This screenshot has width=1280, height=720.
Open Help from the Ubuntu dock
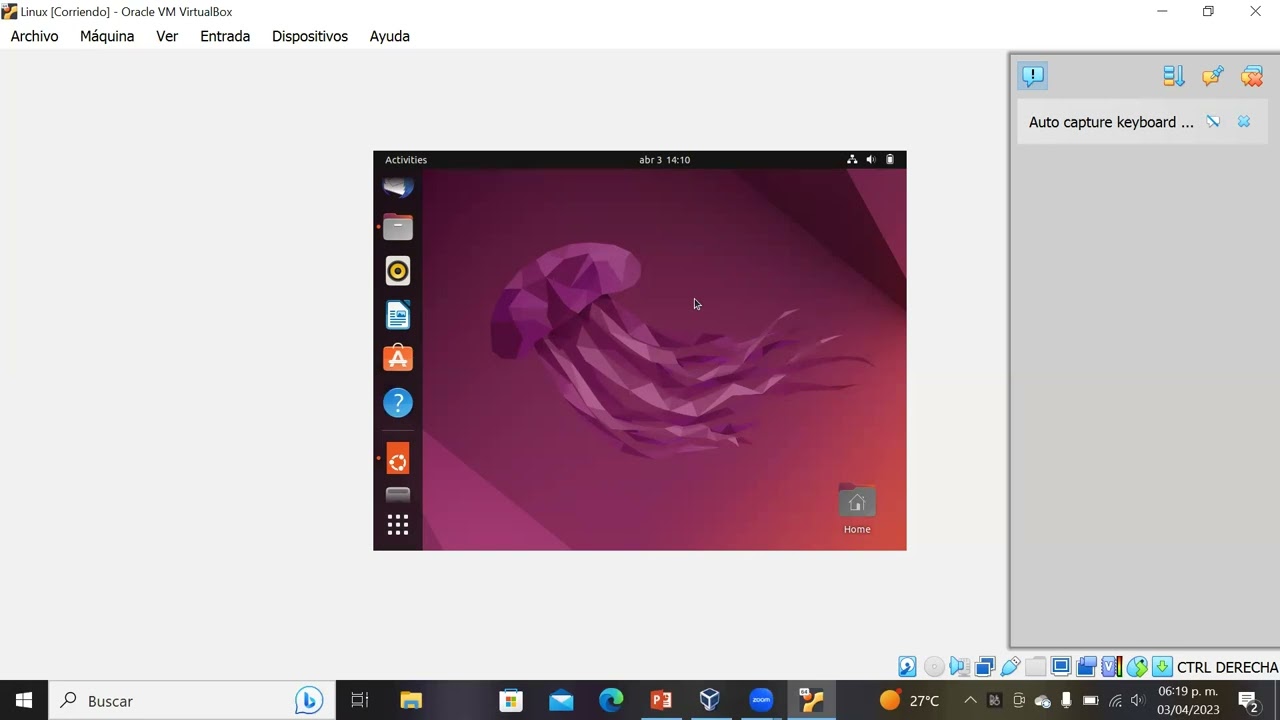(x=398, y=403)
